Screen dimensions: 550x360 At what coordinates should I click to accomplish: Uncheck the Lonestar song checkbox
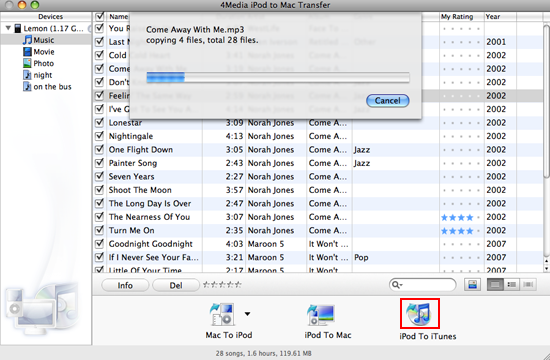pos(100,122)
